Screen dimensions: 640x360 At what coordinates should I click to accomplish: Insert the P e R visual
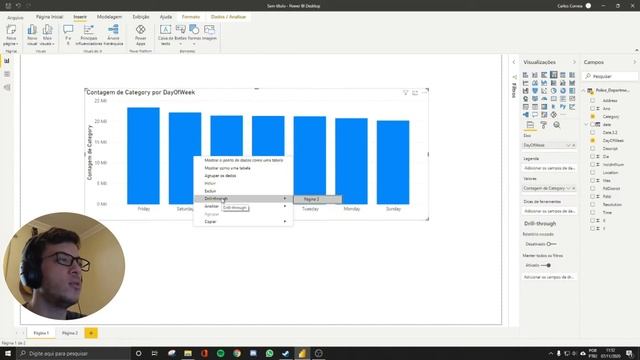point(68,35)
